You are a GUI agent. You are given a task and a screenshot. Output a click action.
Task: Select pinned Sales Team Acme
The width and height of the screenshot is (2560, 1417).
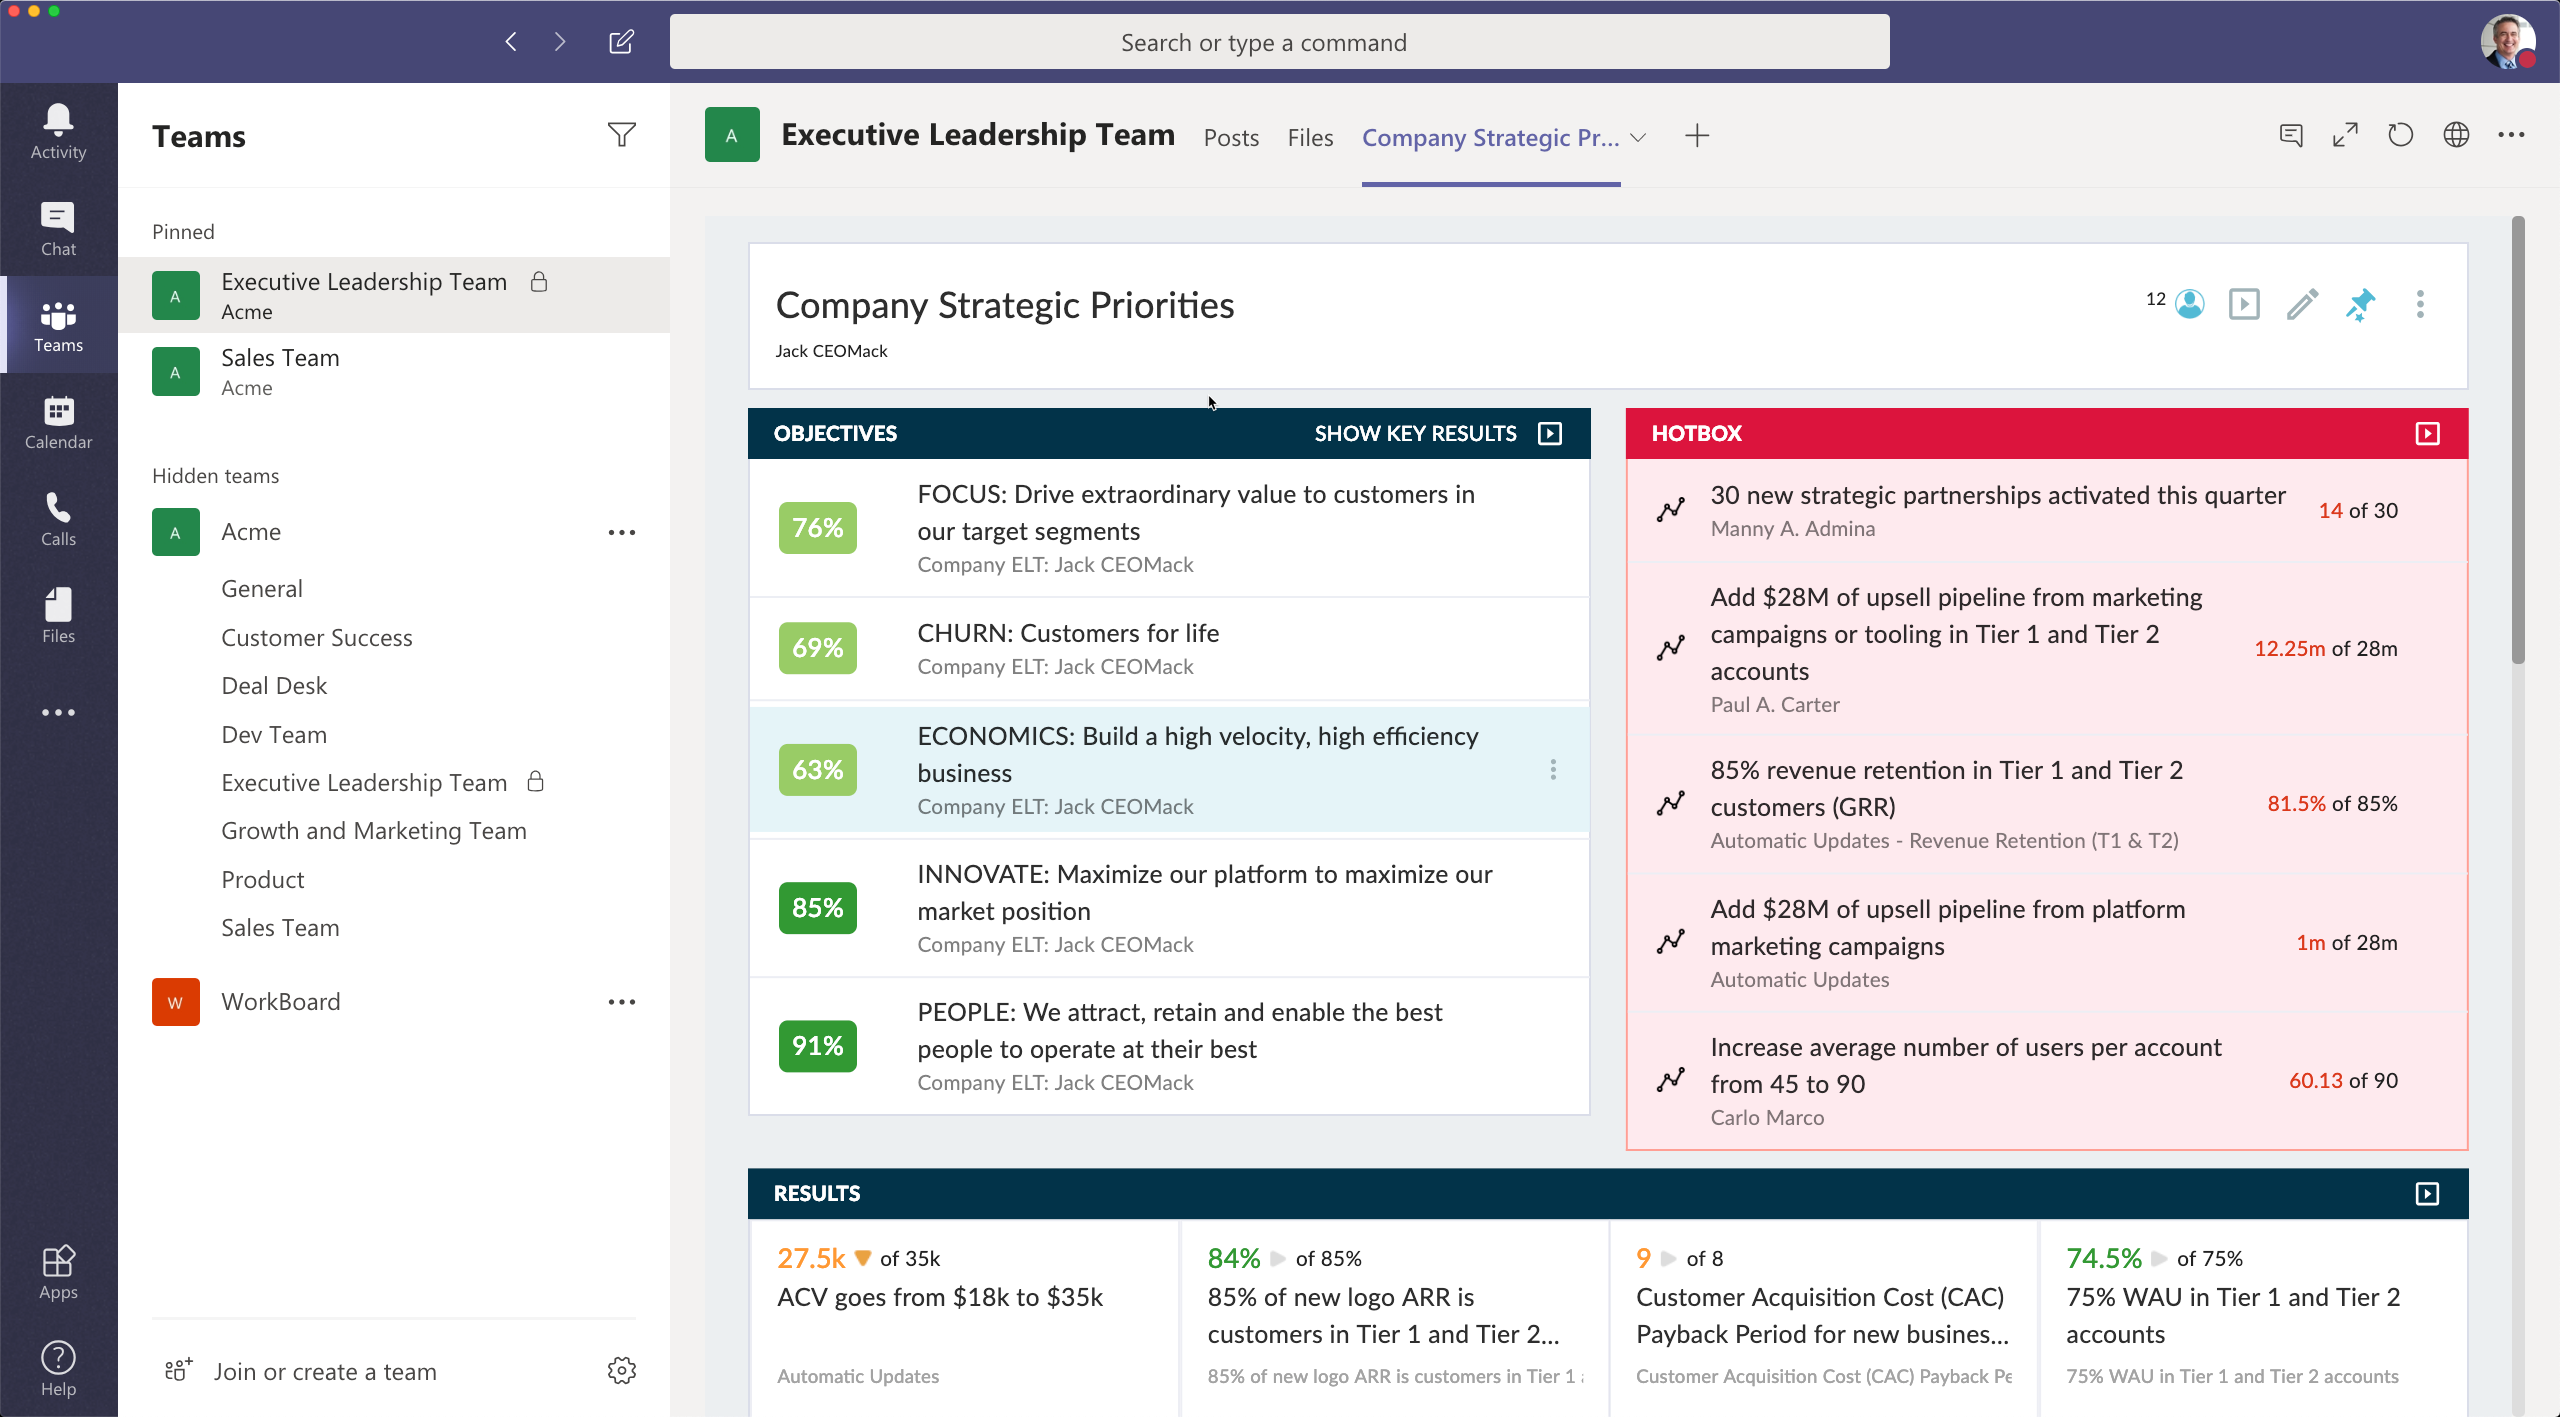coord(394,372)
